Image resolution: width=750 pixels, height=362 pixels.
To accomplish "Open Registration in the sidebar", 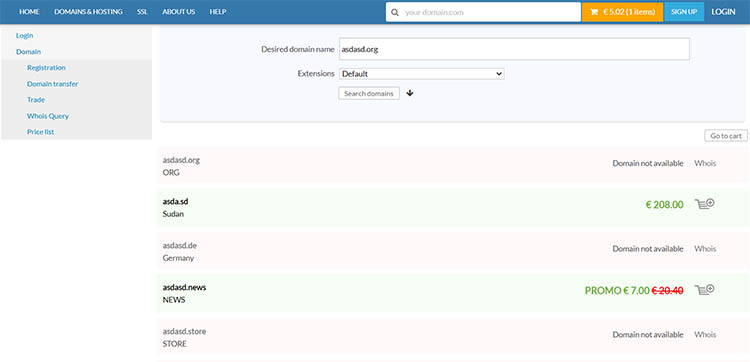I will click(46, 68).
